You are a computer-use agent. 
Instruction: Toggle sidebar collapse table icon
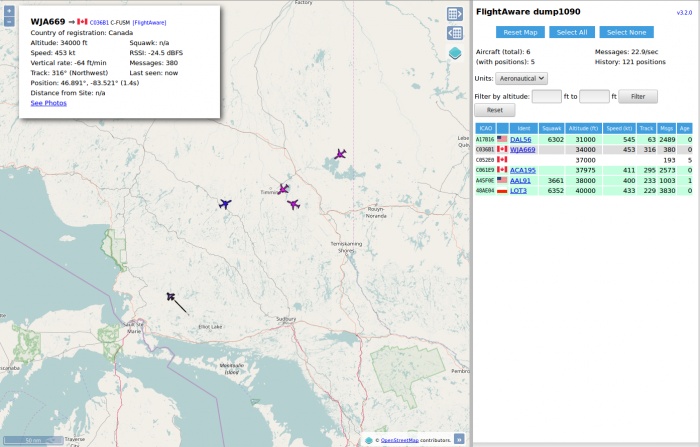(x=454, y=33)
